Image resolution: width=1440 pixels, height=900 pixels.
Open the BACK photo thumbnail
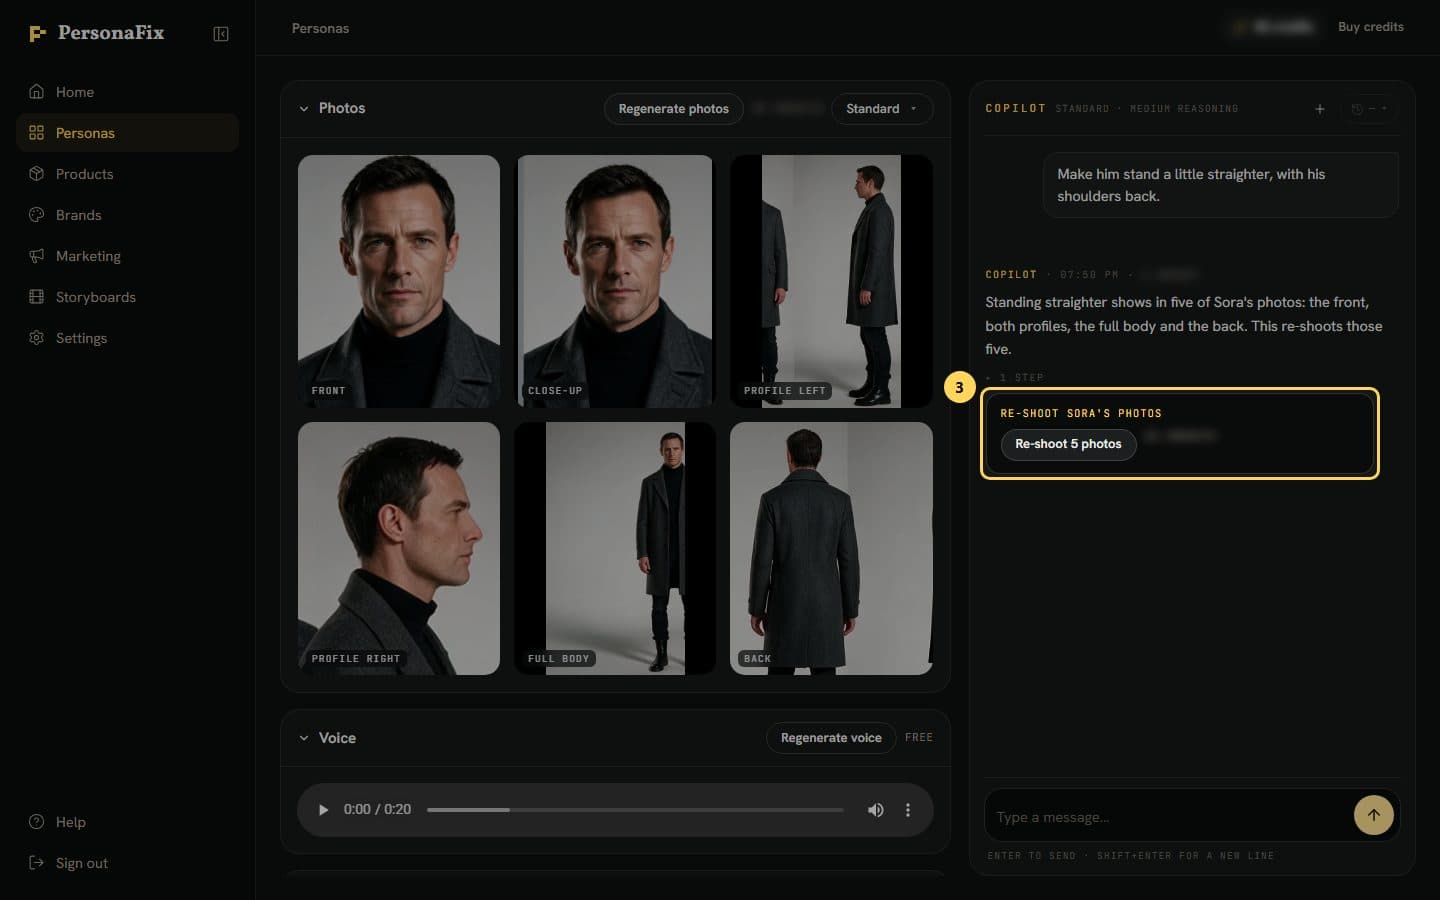831,548
